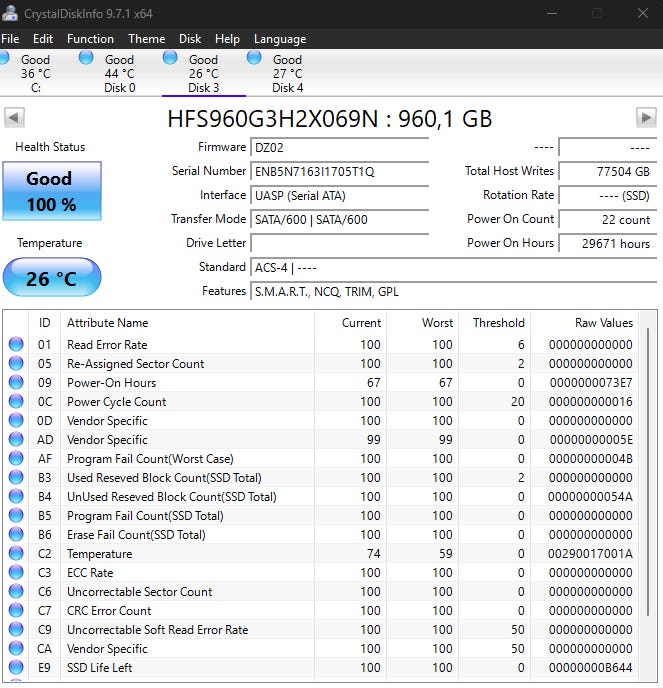Go to next disk with right arrow
The image size is (663, 688).
(x=646, y=118)
